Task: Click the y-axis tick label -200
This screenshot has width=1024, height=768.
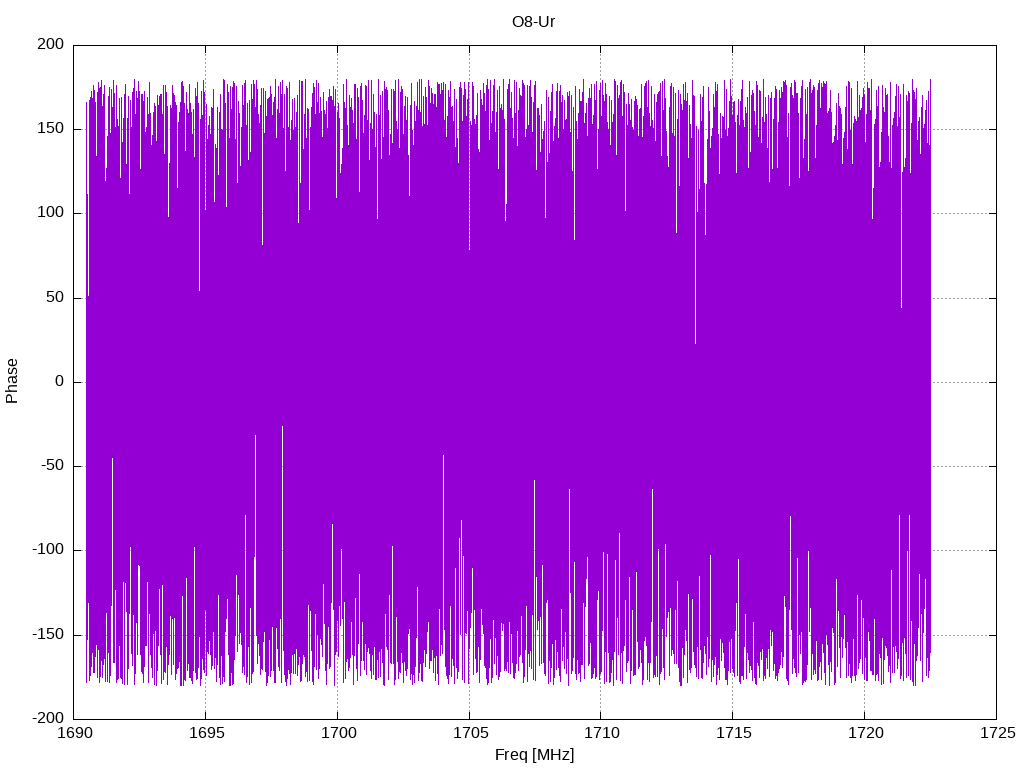Action: pyautogui.click(x=48, y=718)
